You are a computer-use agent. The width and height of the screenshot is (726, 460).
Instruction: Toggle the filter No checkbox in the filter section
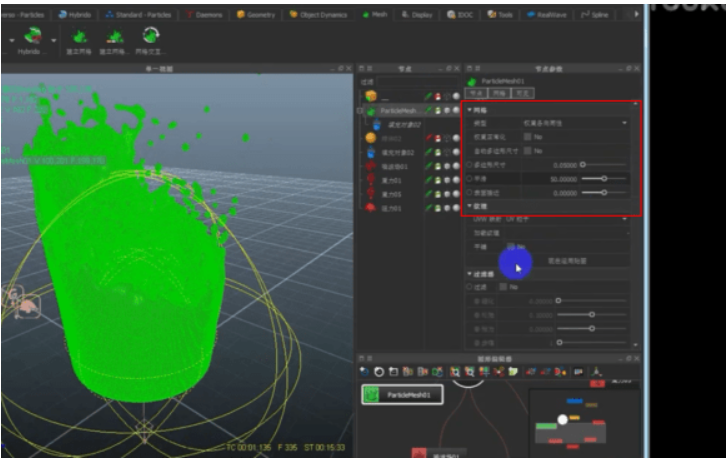click(502, 287)
